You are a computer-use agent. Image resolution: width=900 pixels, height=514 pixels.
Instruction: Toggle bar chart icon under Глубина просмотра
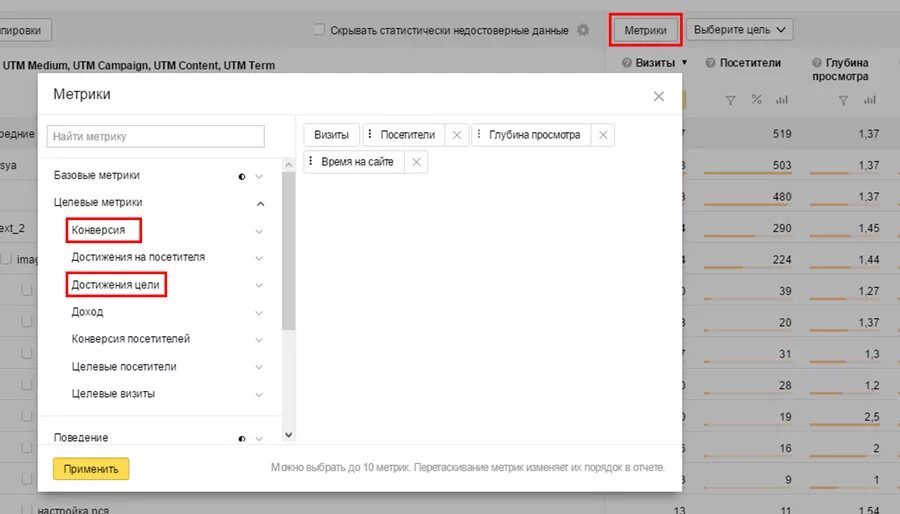click(870, 100)
